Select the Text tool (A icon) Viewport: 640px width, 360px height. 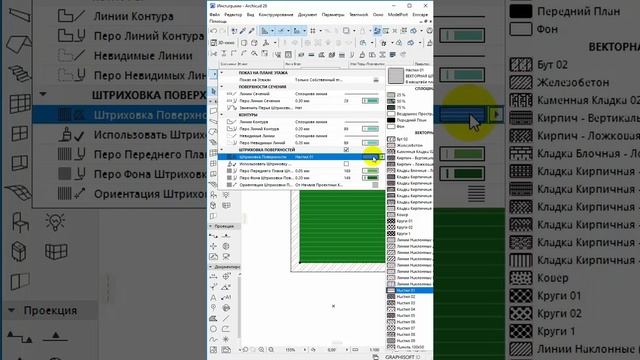(213, 298)
